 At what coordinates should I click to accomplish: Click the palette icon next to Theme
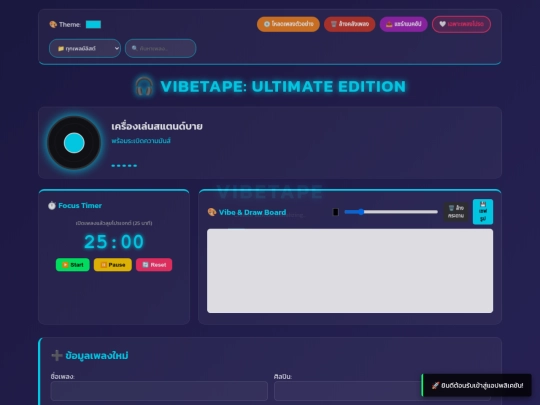pos(53,24)
